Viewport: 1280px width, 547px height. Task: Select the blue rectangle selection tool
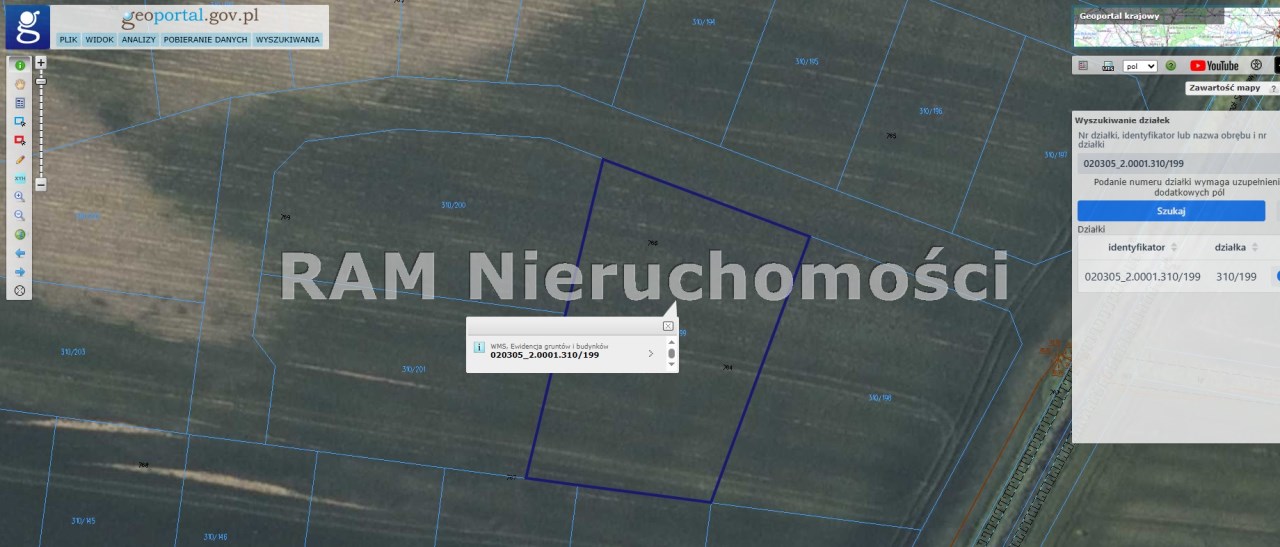pos(19,122)
